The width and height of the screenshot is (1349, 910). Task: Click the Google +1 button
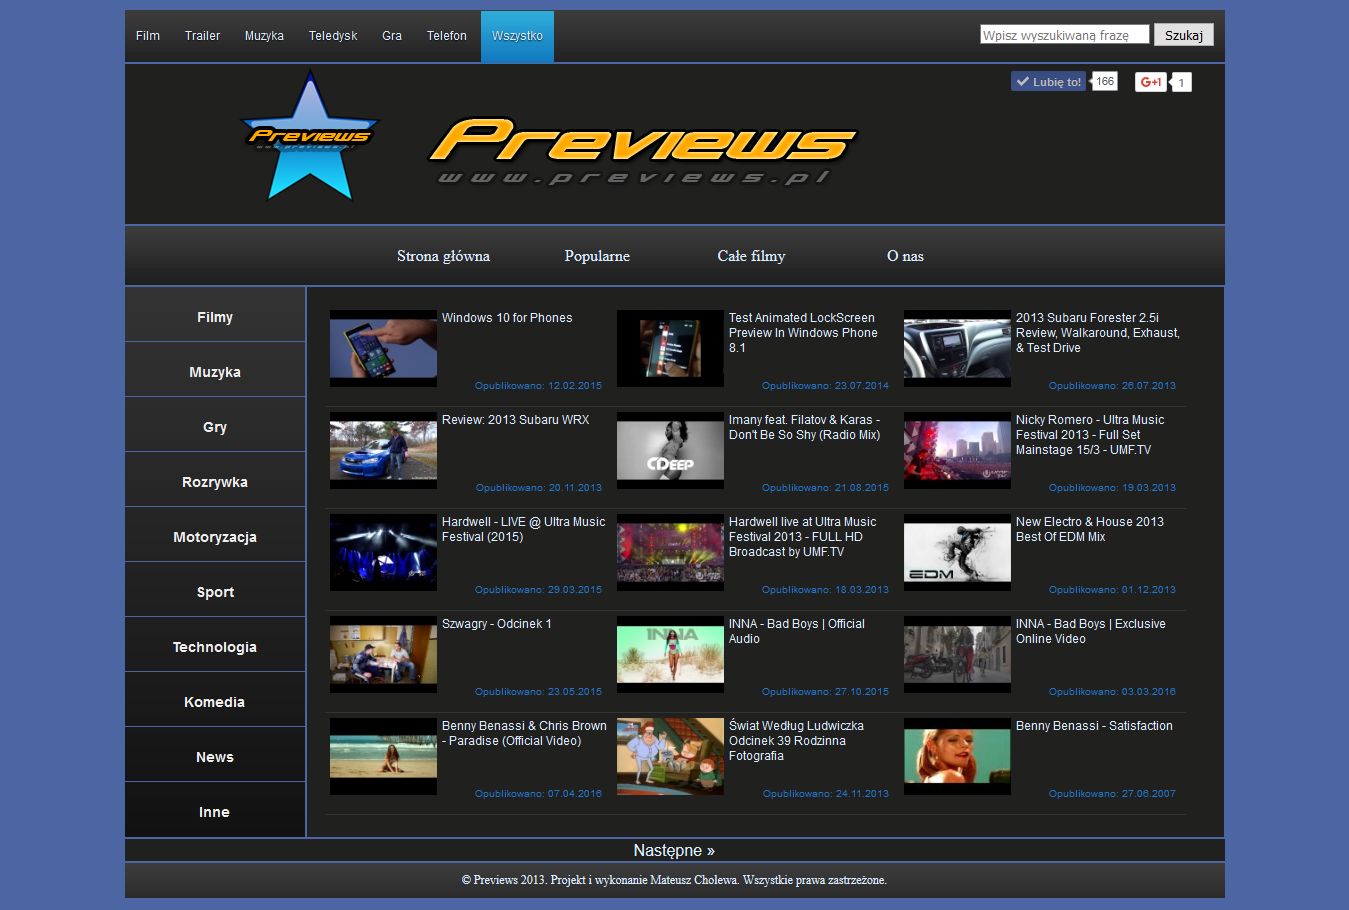click(x=1151, y=82)
